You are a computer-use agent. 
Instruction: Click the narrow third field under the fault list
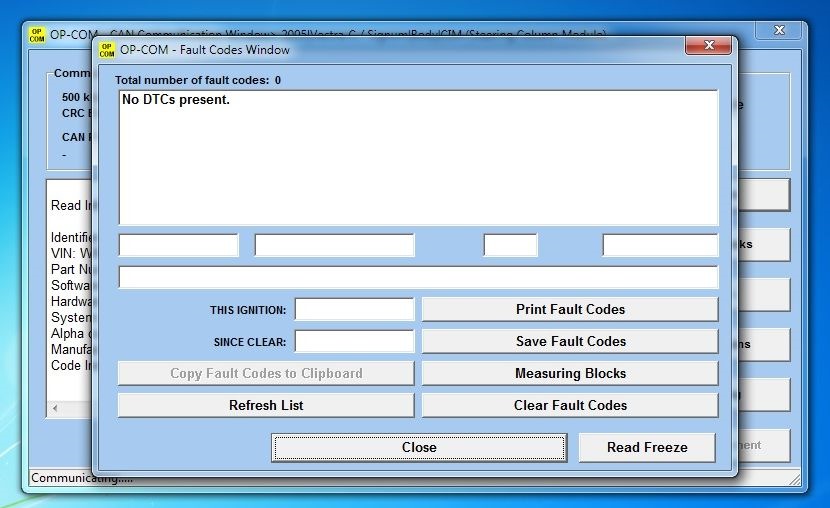coord(510,246)
